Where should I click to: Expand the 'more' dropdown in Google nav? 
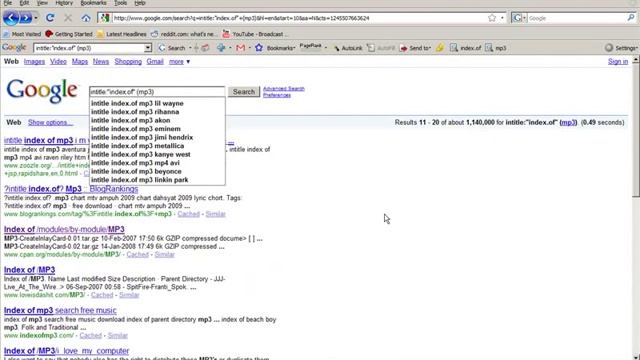(x=180, y=62)
